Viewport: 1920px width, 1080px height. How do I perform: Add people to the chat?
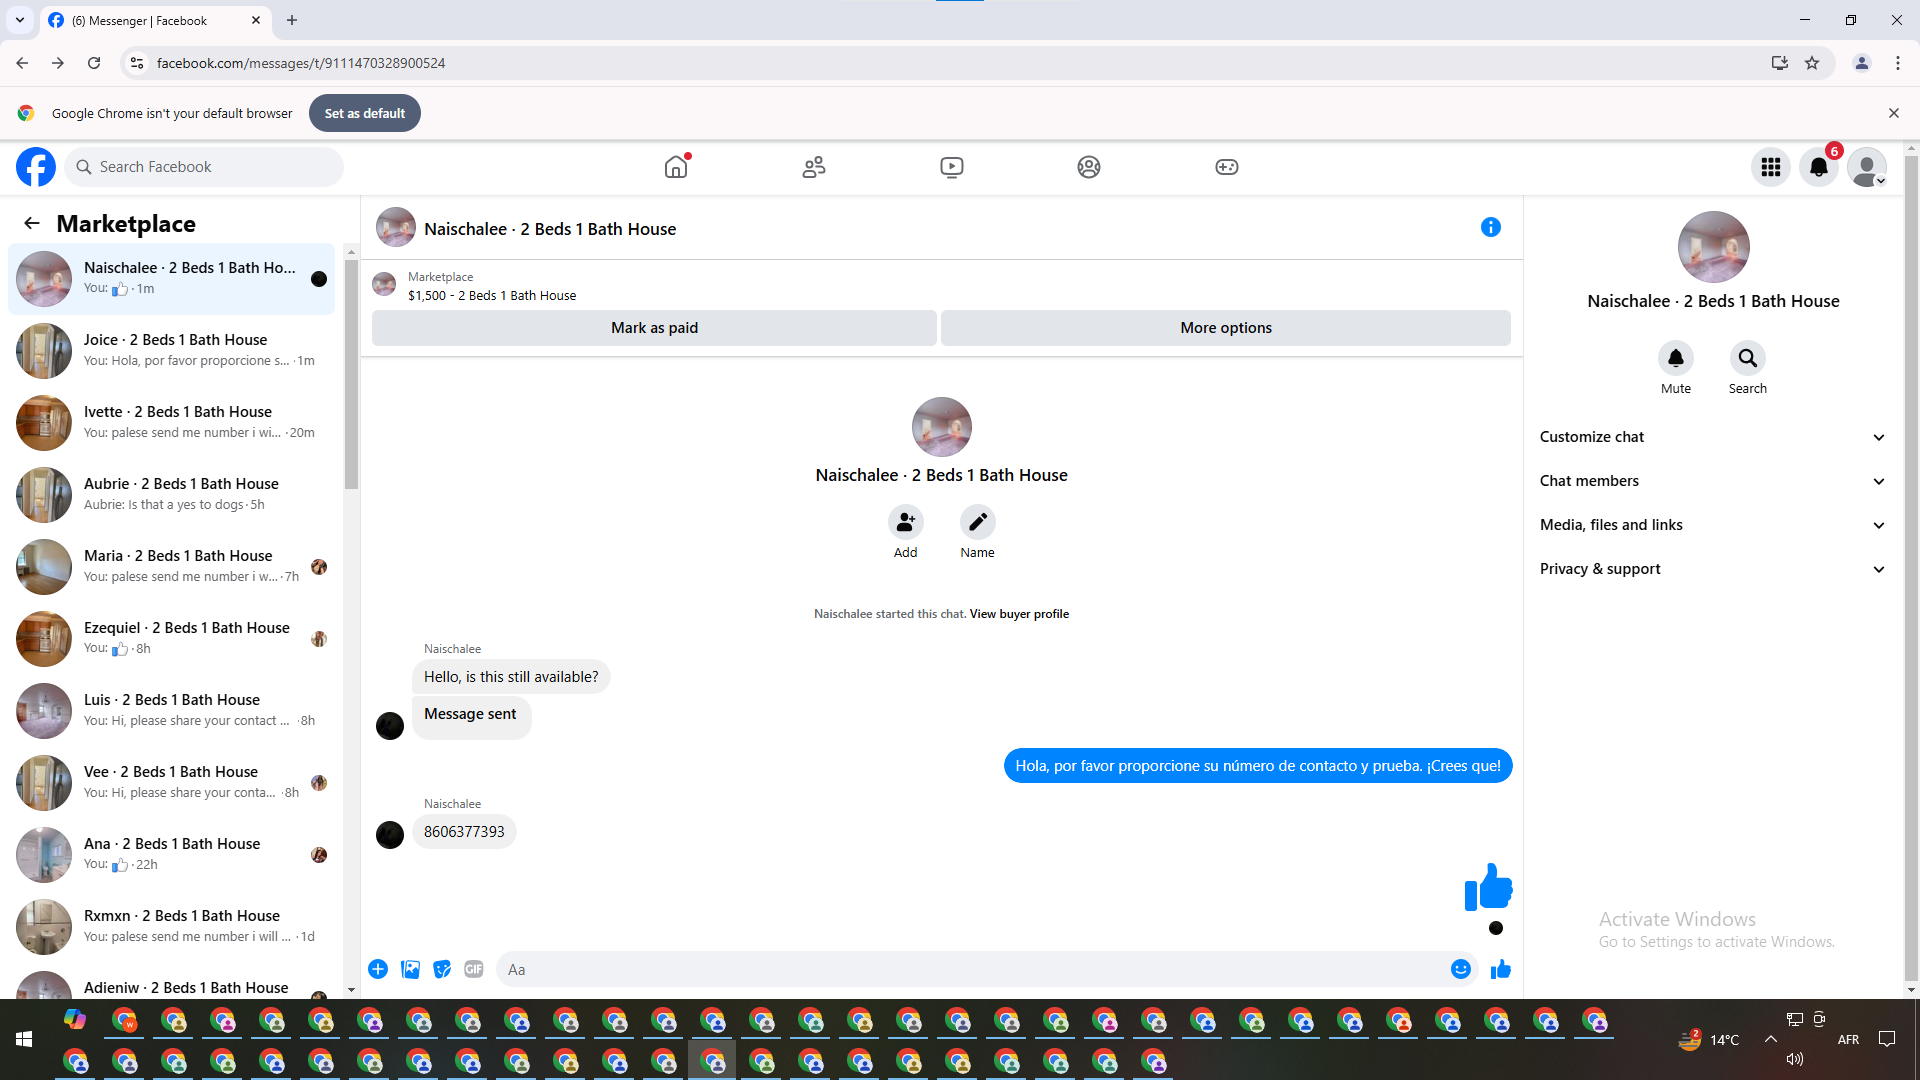coord(906,522)
